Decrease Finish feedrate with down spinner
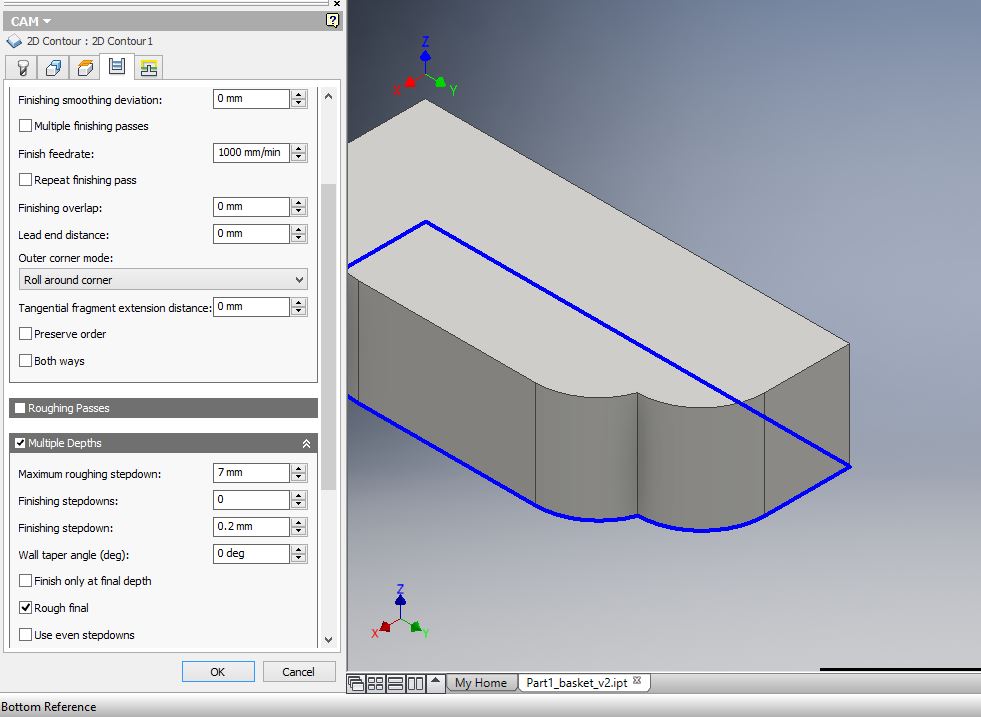Image resolution: width=981 pixels, height=717 pixels. [299, 157]
